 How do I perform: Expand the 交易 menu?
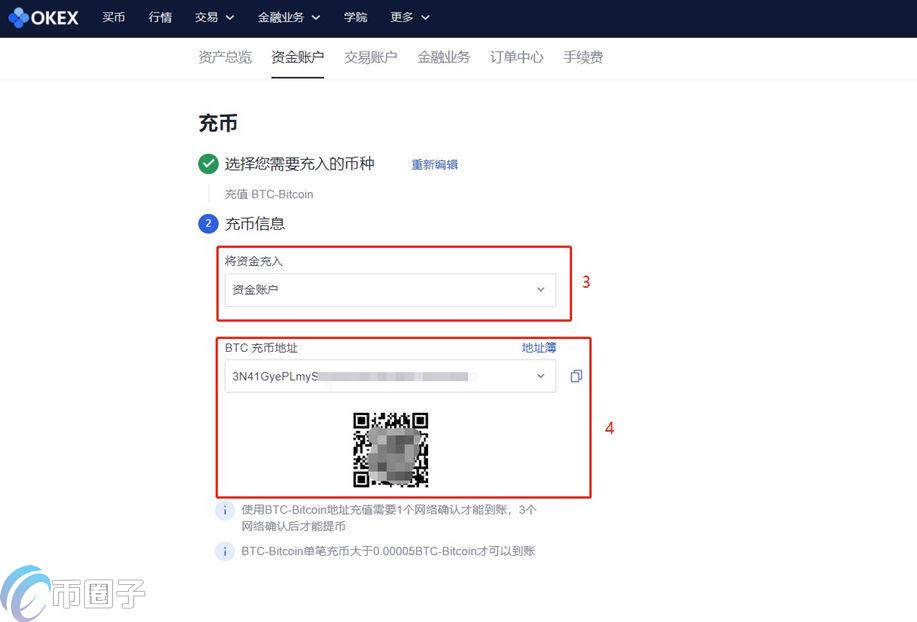coord(215,18)
